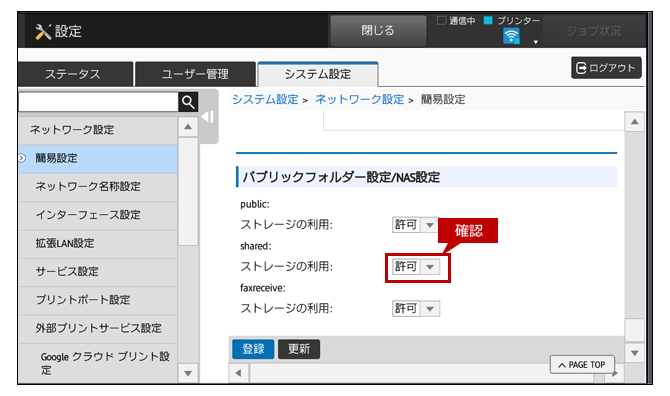
Task: Open faxreceive ストレージの利用 dropdown
Action: coord(416,308)
